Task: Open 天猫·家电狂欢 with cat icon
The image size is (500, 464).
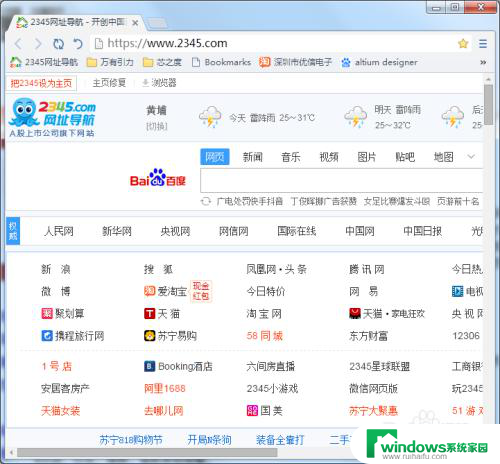Action: (387, 314)
